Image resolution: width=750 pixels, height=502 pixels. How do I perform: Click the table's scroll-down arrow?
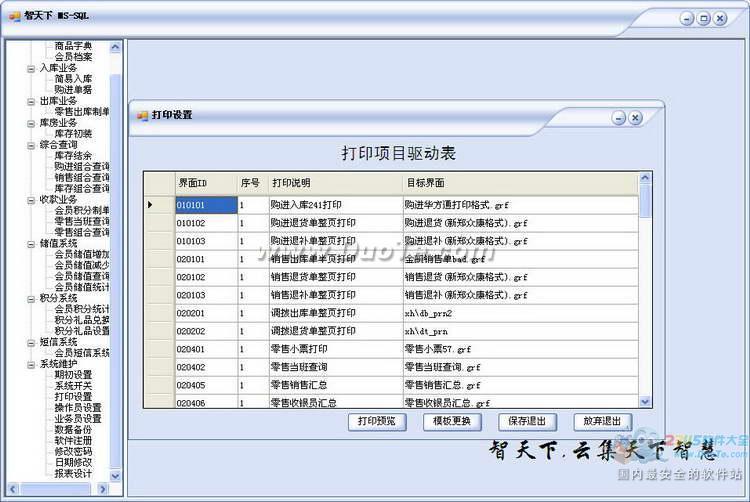[645, 401]
